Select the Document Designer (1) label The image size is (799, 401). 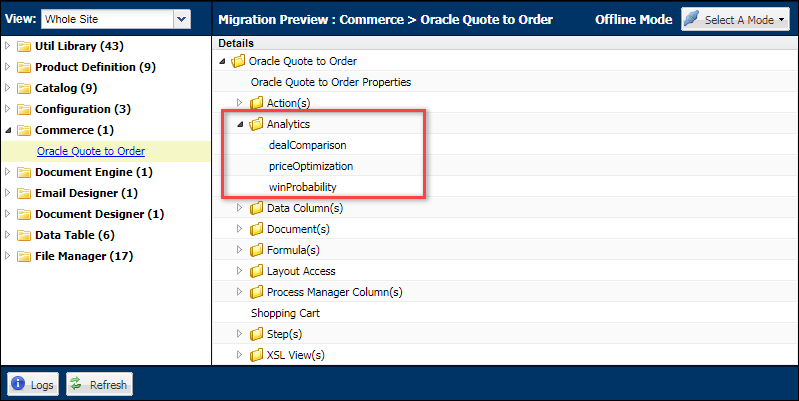pyautogui.click(x=99, y=214)
